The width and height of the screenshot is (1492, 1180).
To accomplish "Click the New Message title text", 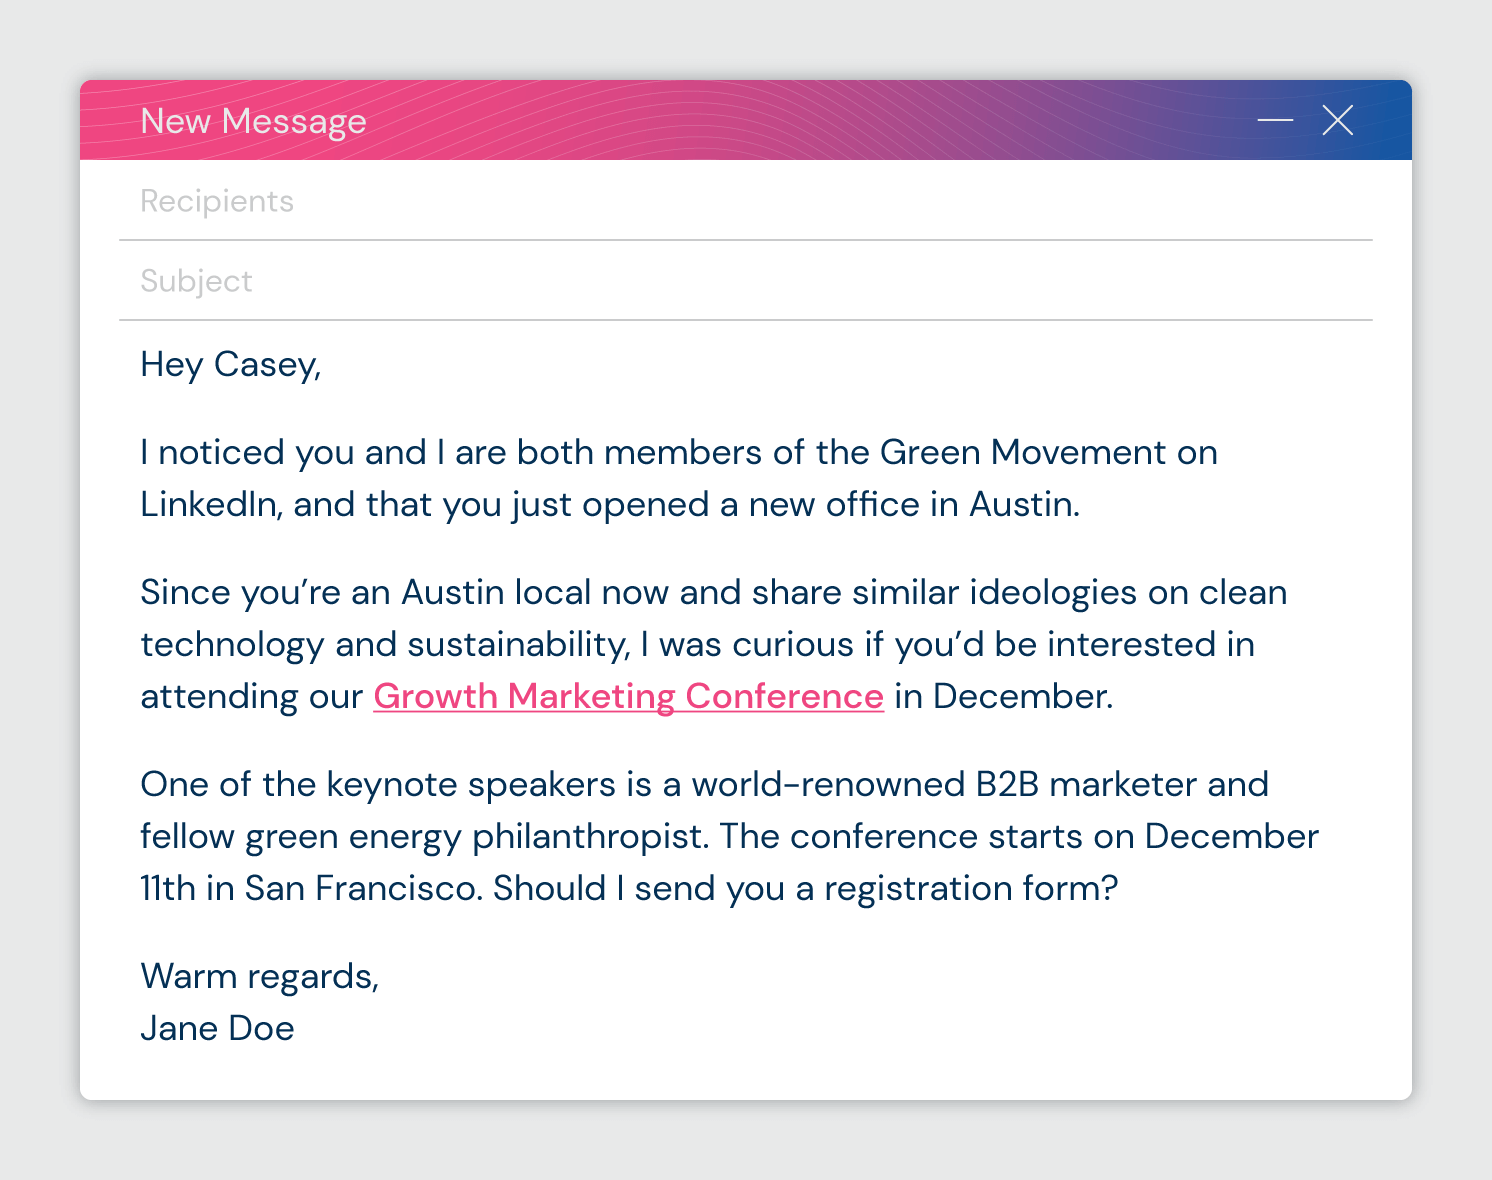I will coord(253,121).
